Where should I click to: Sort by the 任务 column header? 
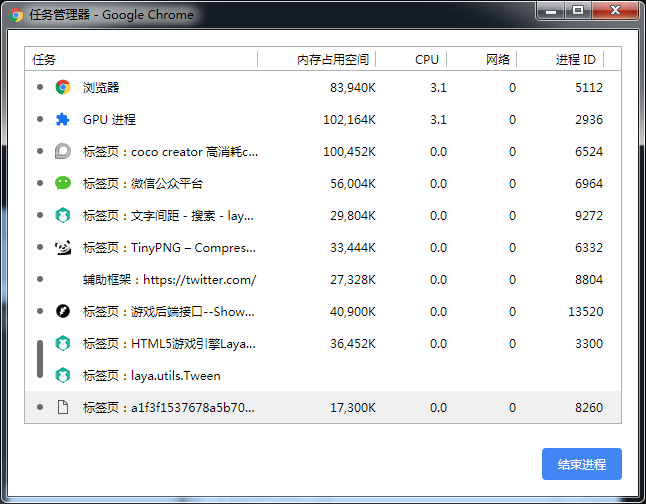pyautogui.click(x=141, y=59)
